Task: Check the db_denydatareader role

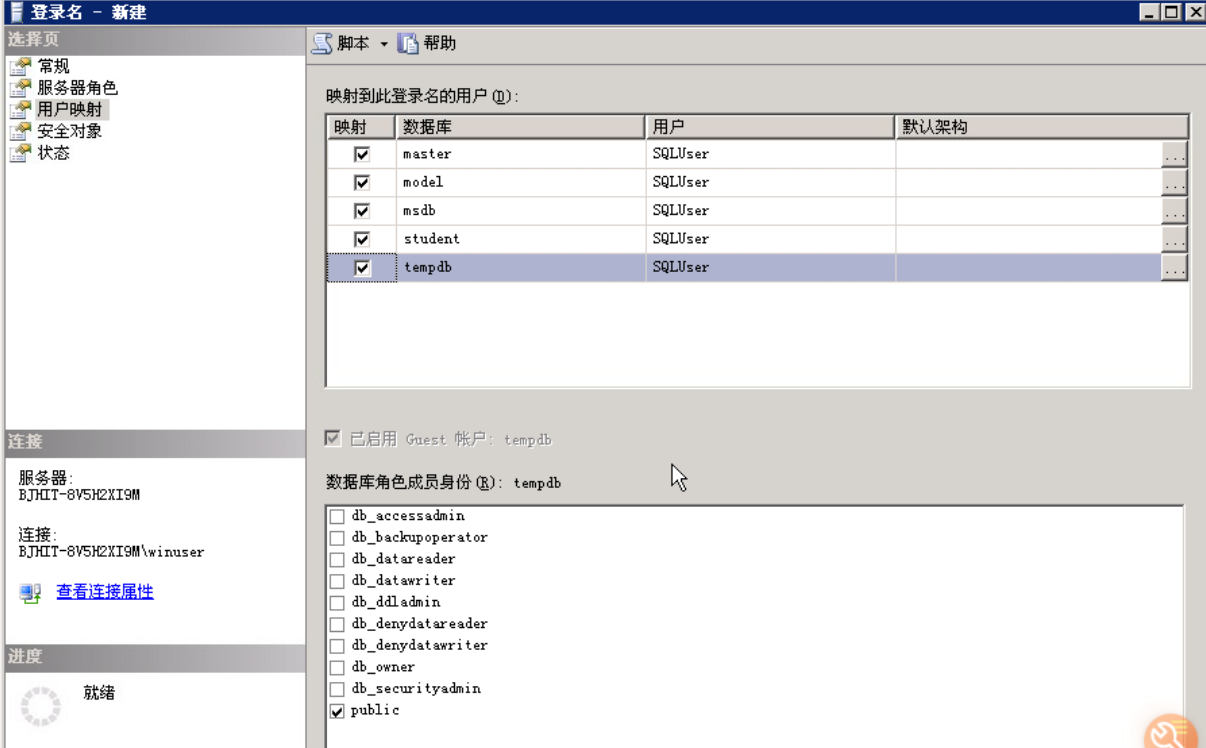Action: pos(337,624)
